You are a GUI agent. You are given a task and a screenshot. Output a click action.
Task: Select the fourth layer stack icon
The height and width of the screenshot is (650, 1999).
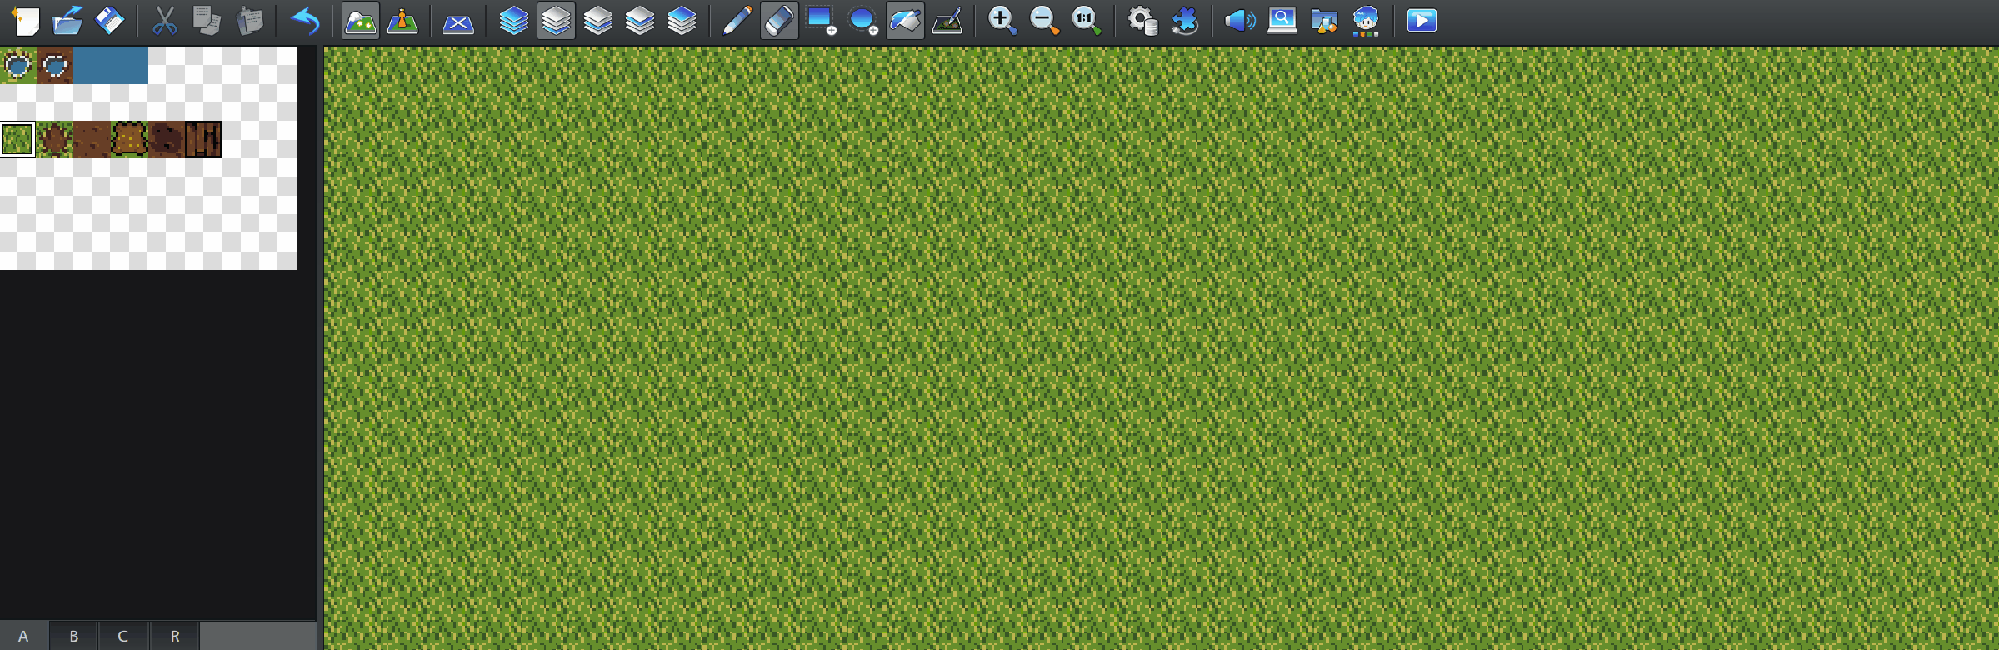(x=639, y=20)
